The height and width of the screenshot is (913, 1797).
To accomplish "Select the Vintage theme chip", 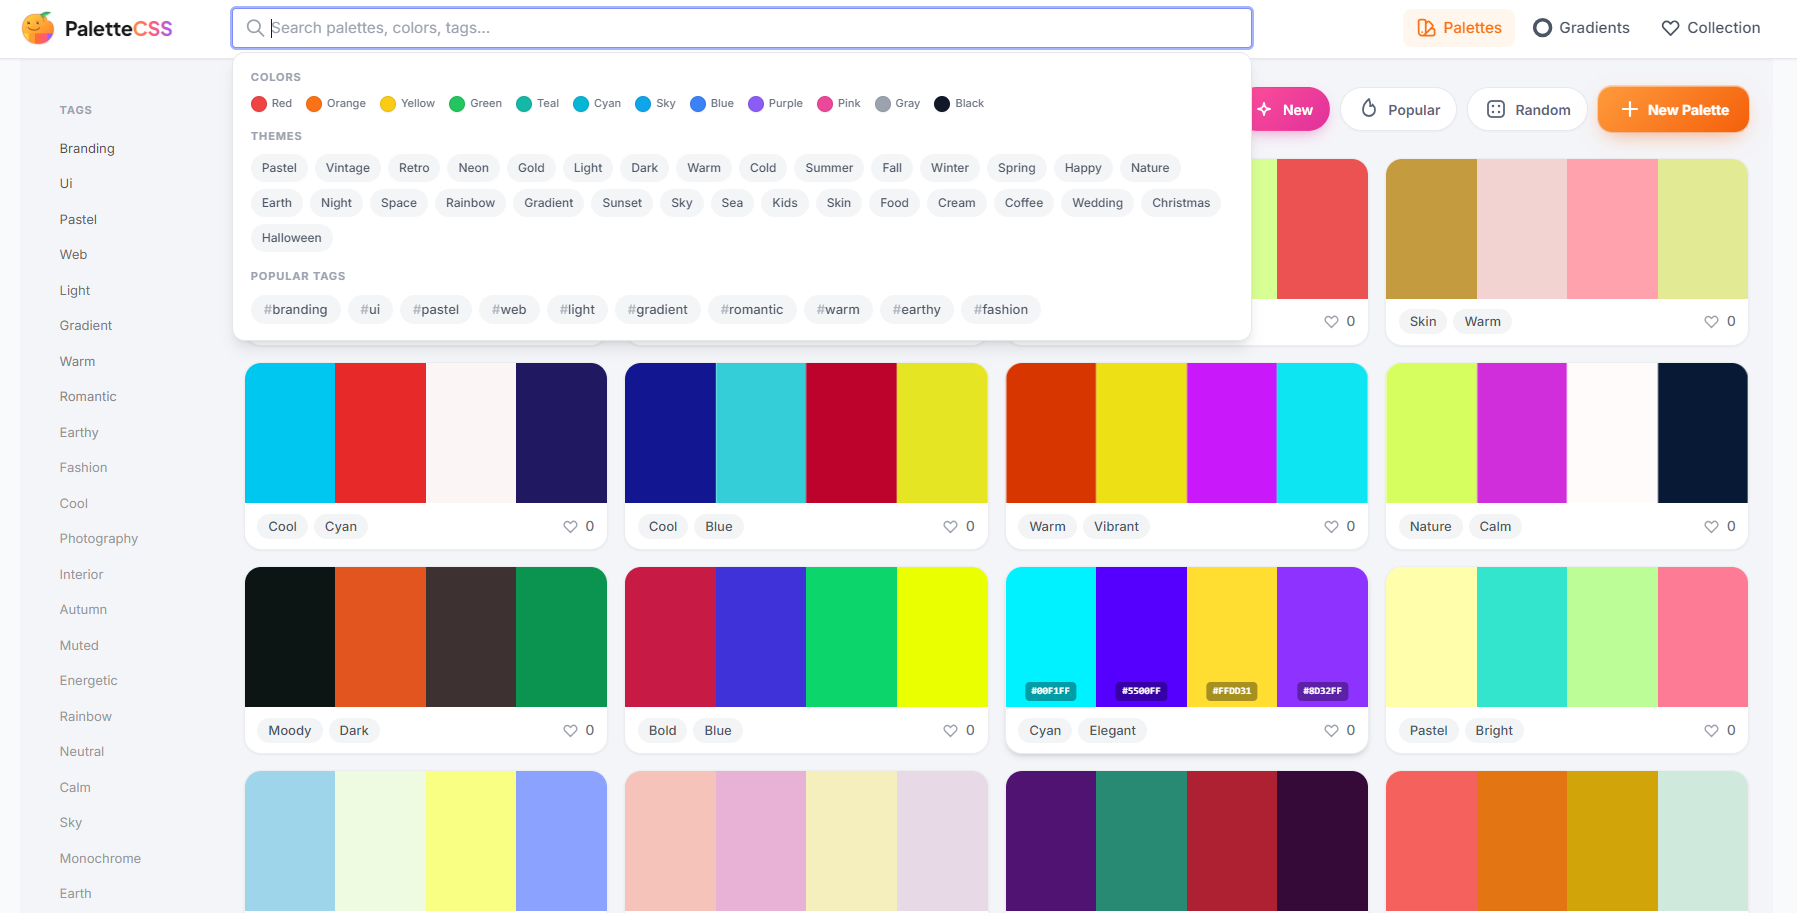I will coord(348,168).
